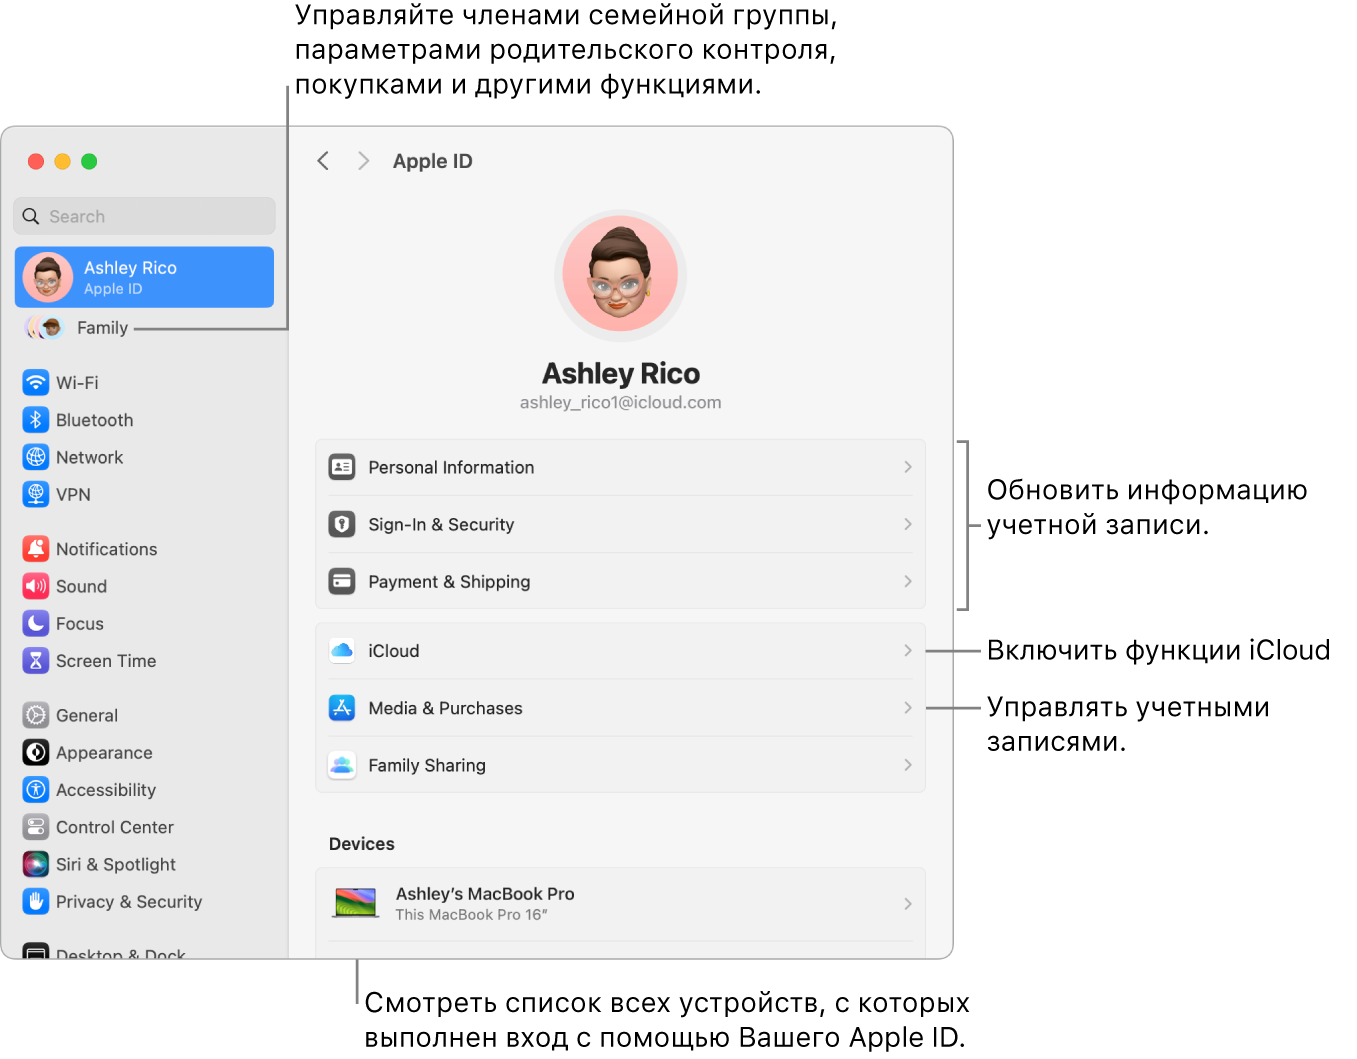
Task: Click the Devices section heading
Action: coord(362,844)
